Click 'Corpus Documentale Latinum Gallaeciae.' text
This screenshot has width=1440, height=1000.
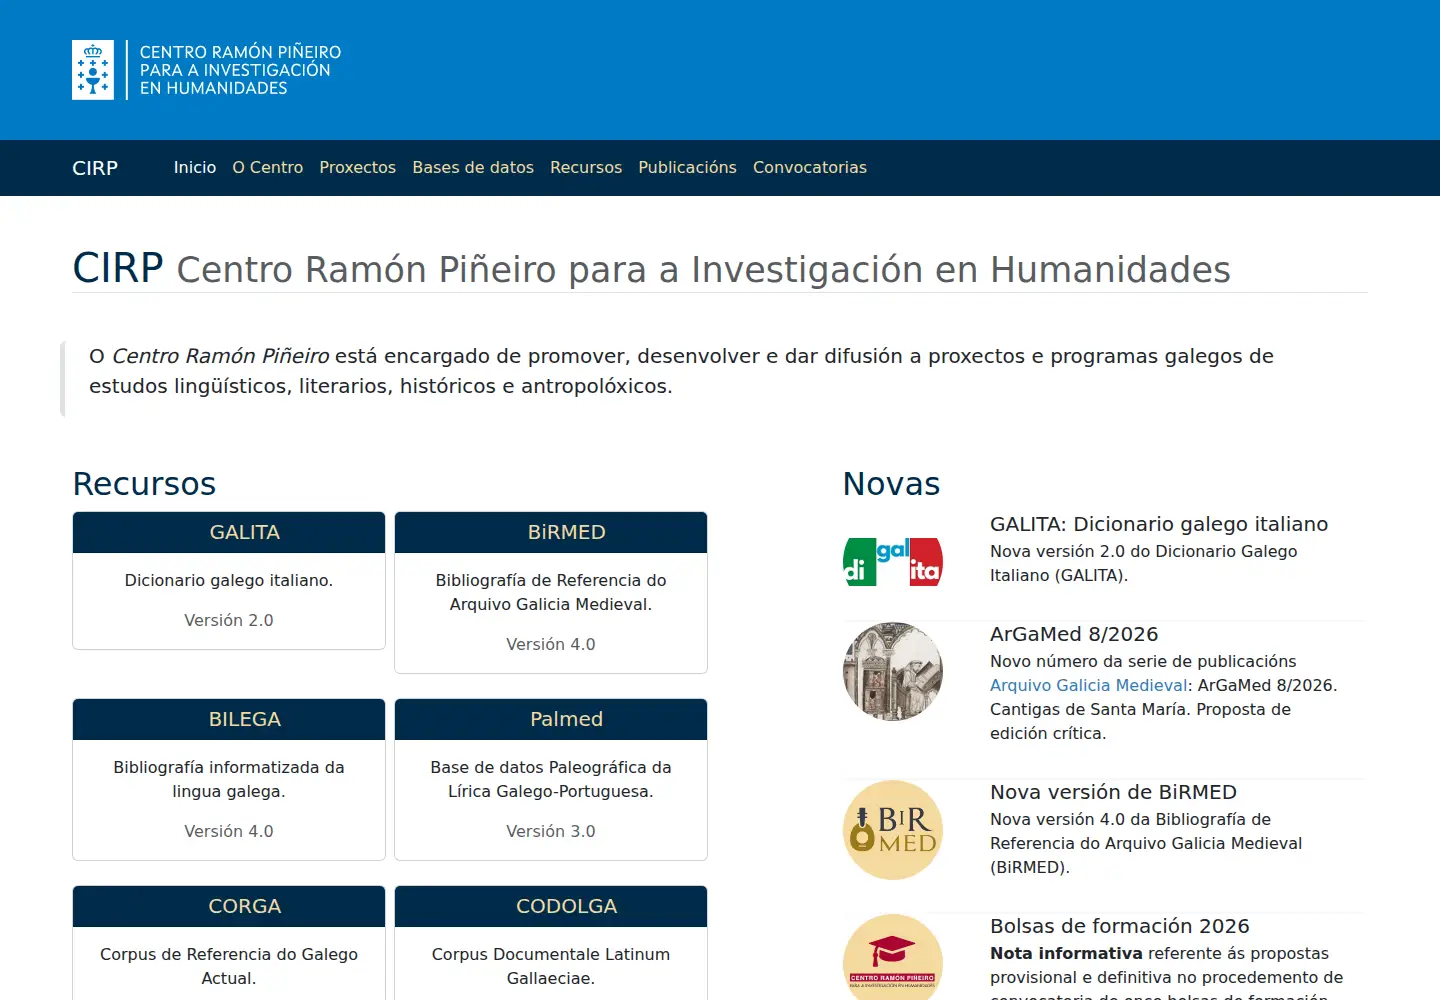[x=551, y=966]
